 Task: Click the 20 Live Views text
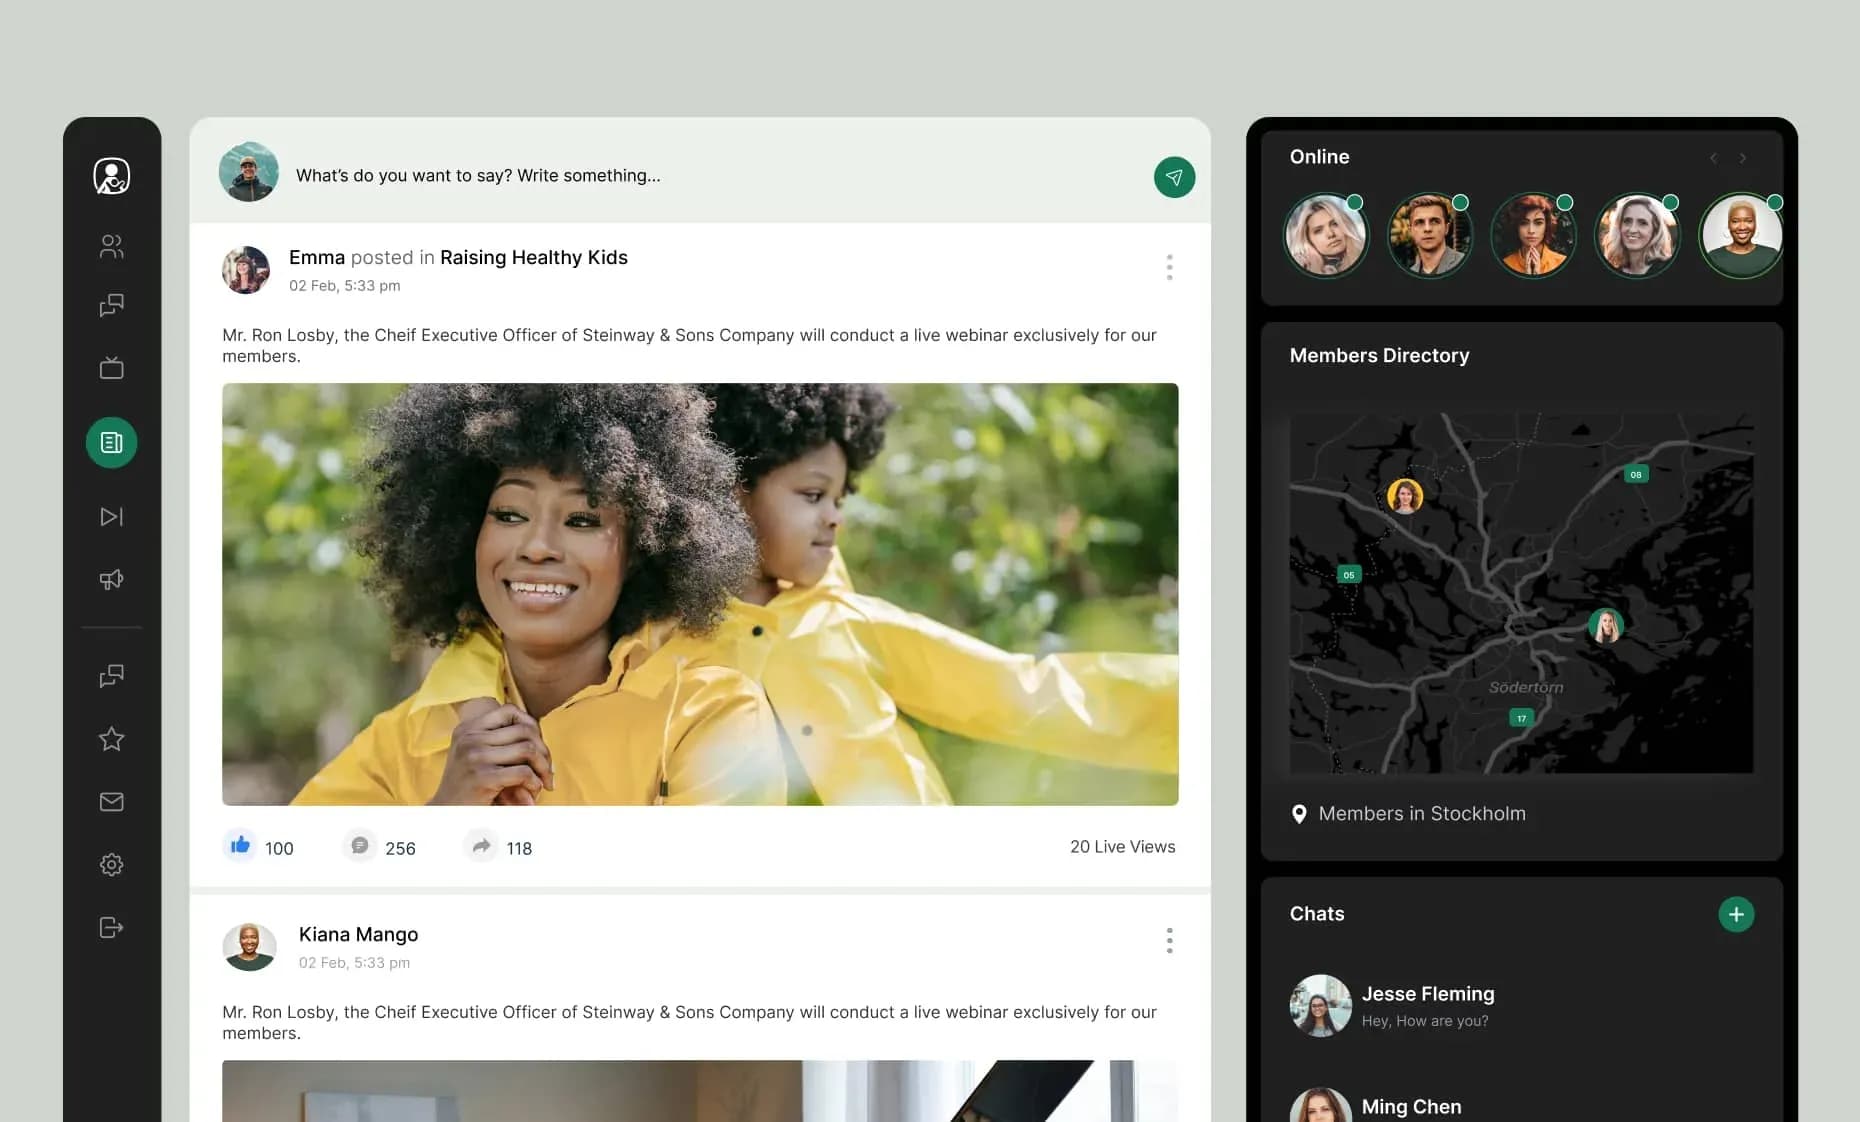coord(1123,847)
